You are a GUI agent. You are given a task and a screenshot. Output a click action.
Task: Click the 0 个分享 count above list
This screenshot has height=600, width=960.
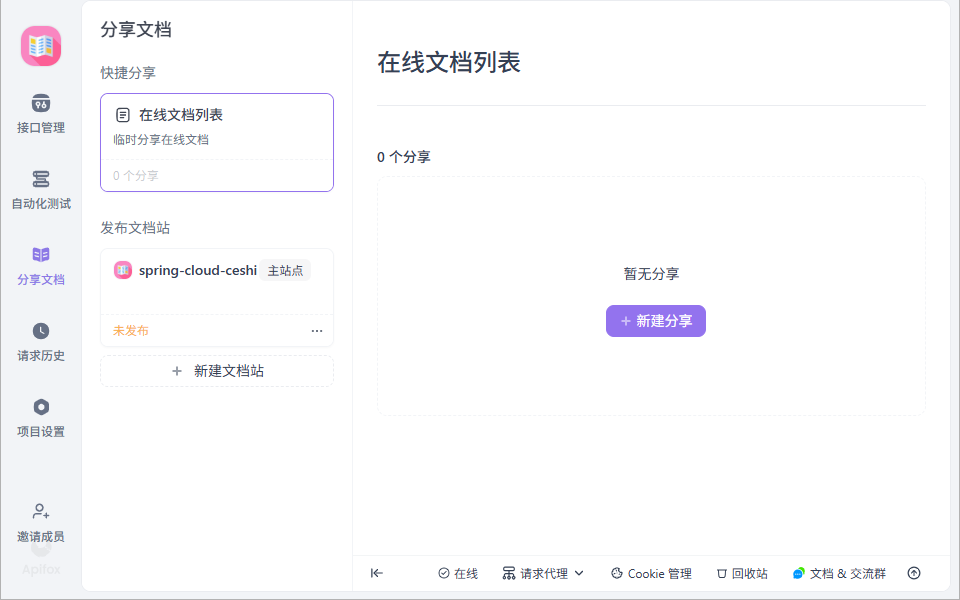click(x=403, y=157)
